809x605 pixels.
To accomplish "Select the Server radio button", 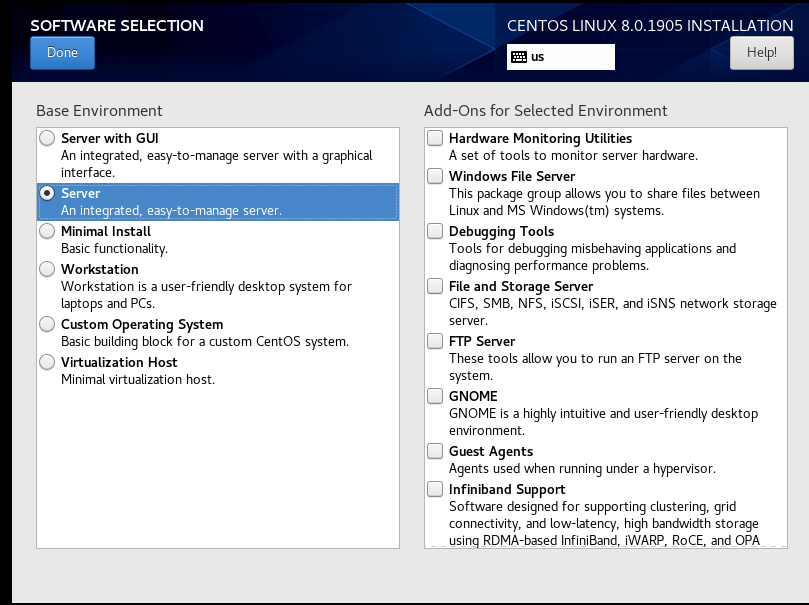I will (x=47, y=193).
